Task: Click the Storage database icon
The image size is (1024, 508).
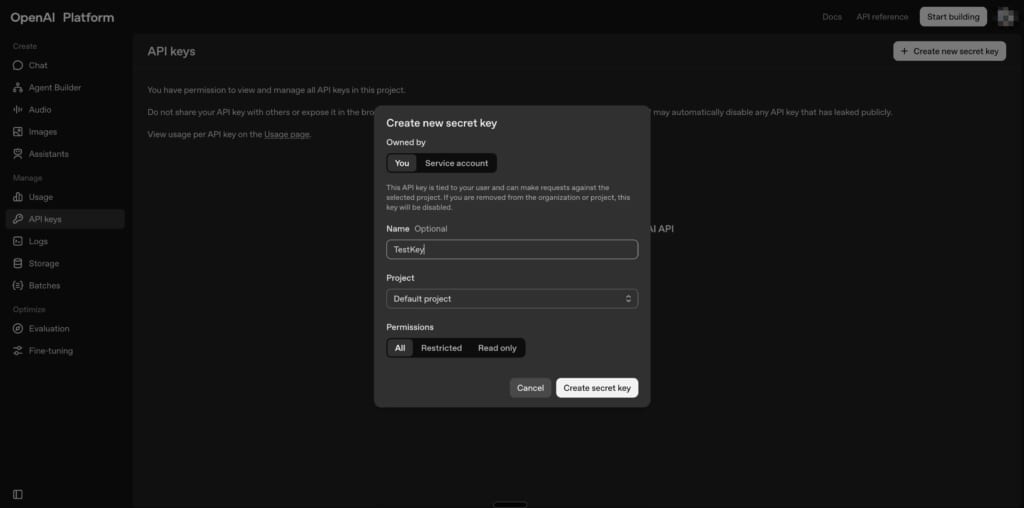Action: [x=18, y=264]
